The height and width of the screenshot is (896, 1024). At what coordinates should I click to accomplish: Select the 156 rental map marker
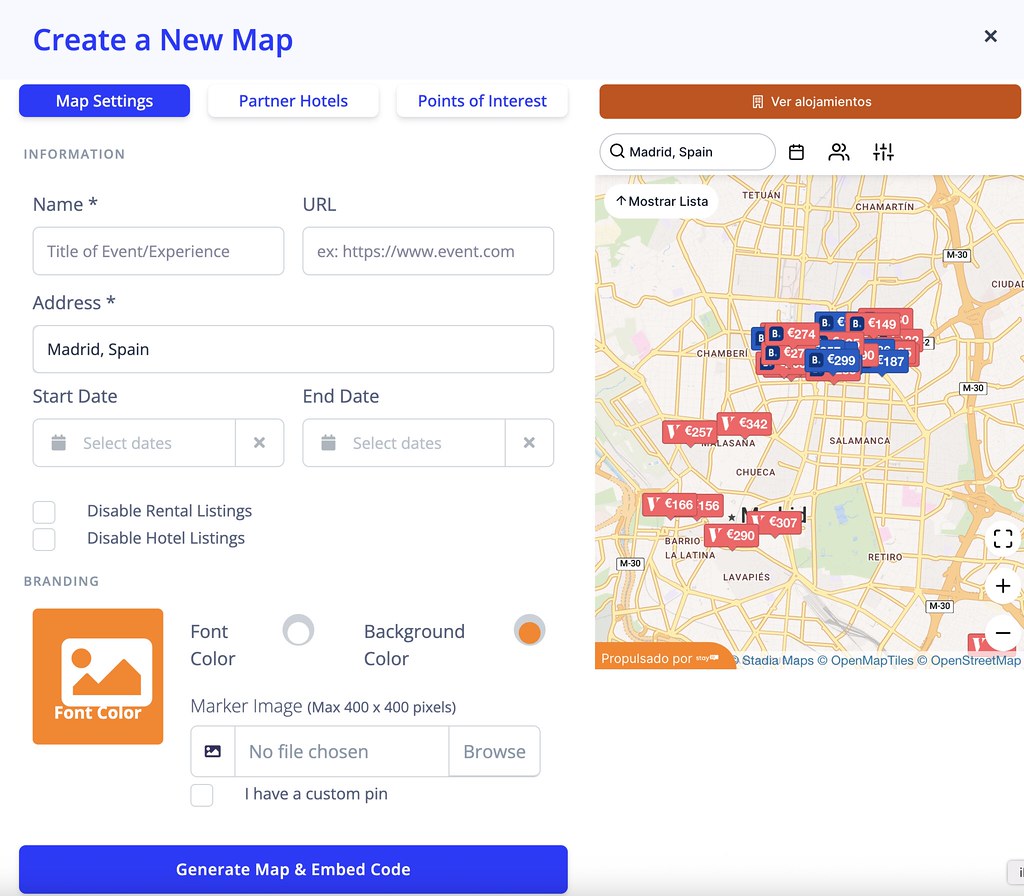point(709,505)
